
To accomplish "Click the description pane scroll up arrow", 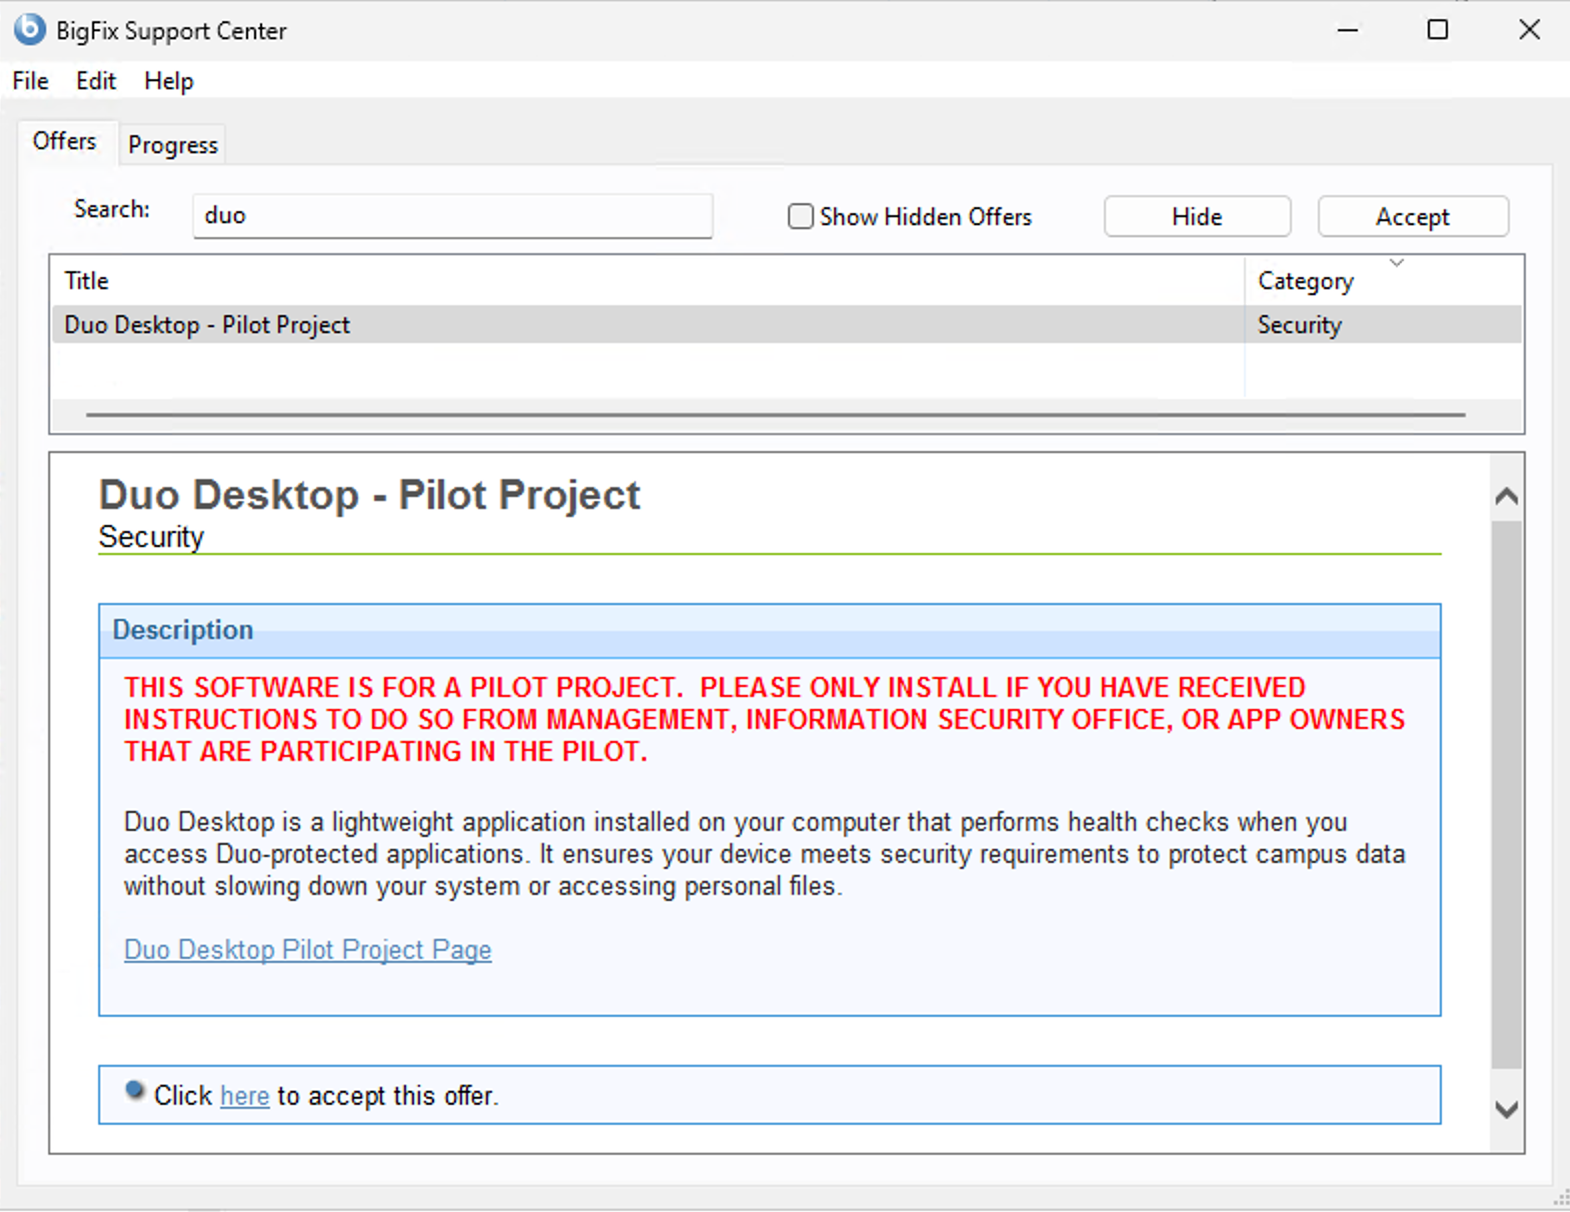I will pos(1506,496).
